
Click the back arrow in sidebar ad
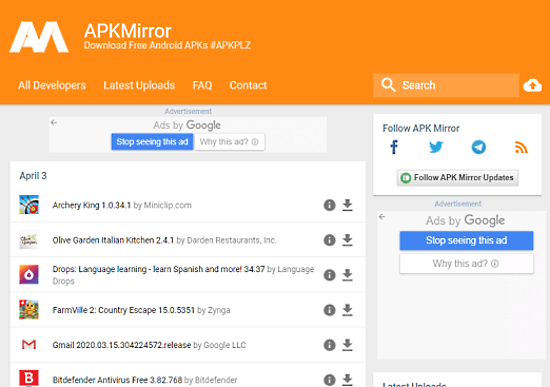382,217
